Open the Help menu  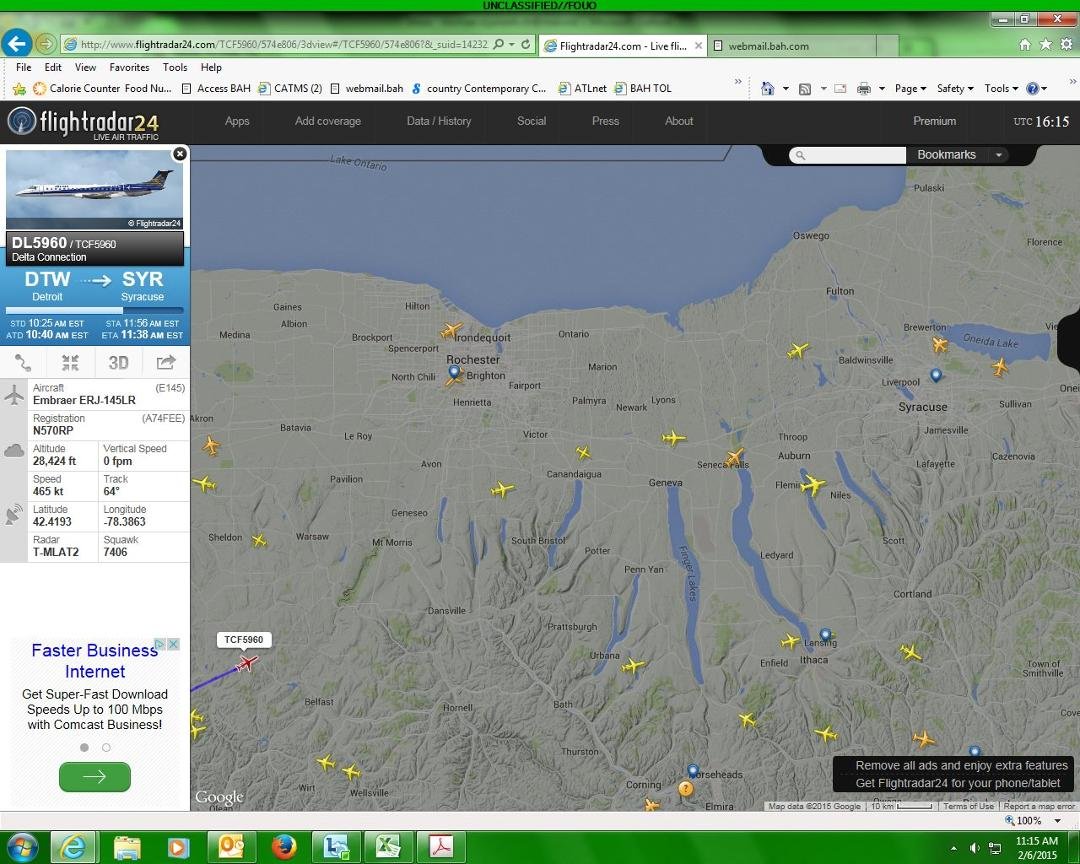211,67
